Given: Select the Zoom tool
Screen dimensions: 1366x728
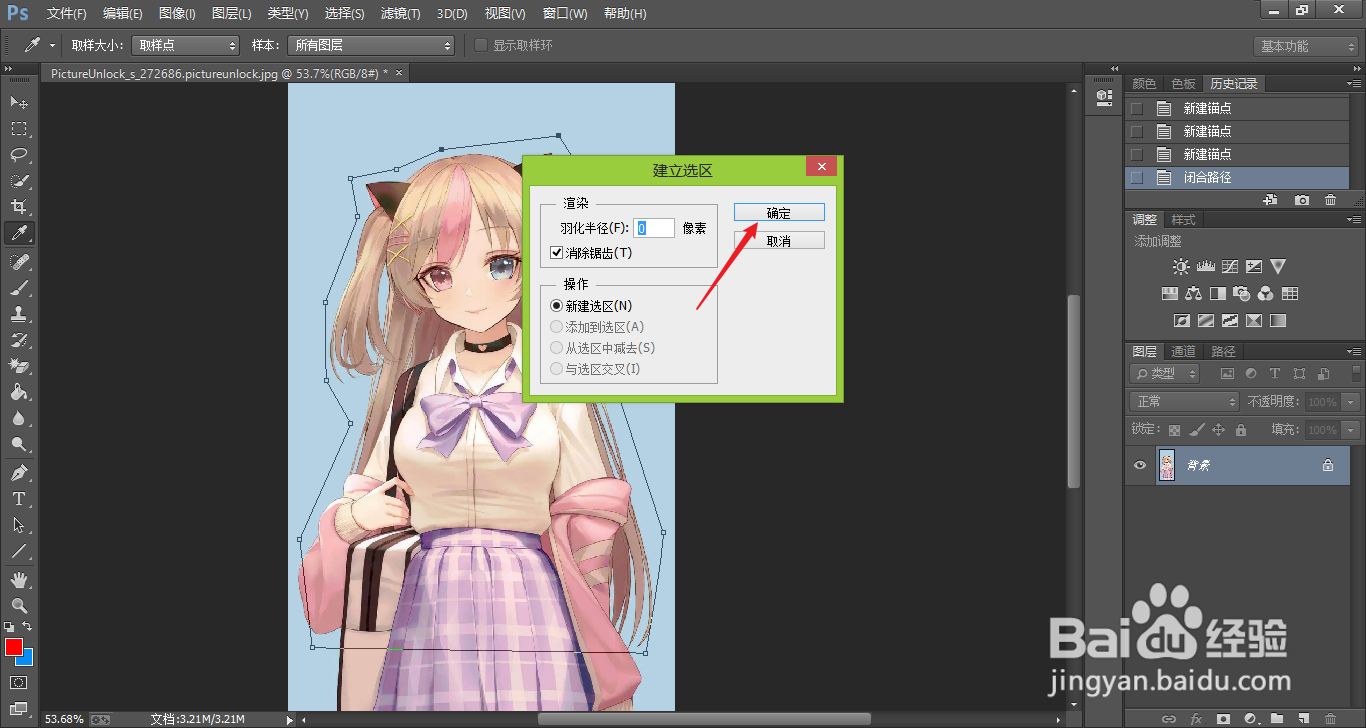Looking at the screenshot, I should click(19, 606).
